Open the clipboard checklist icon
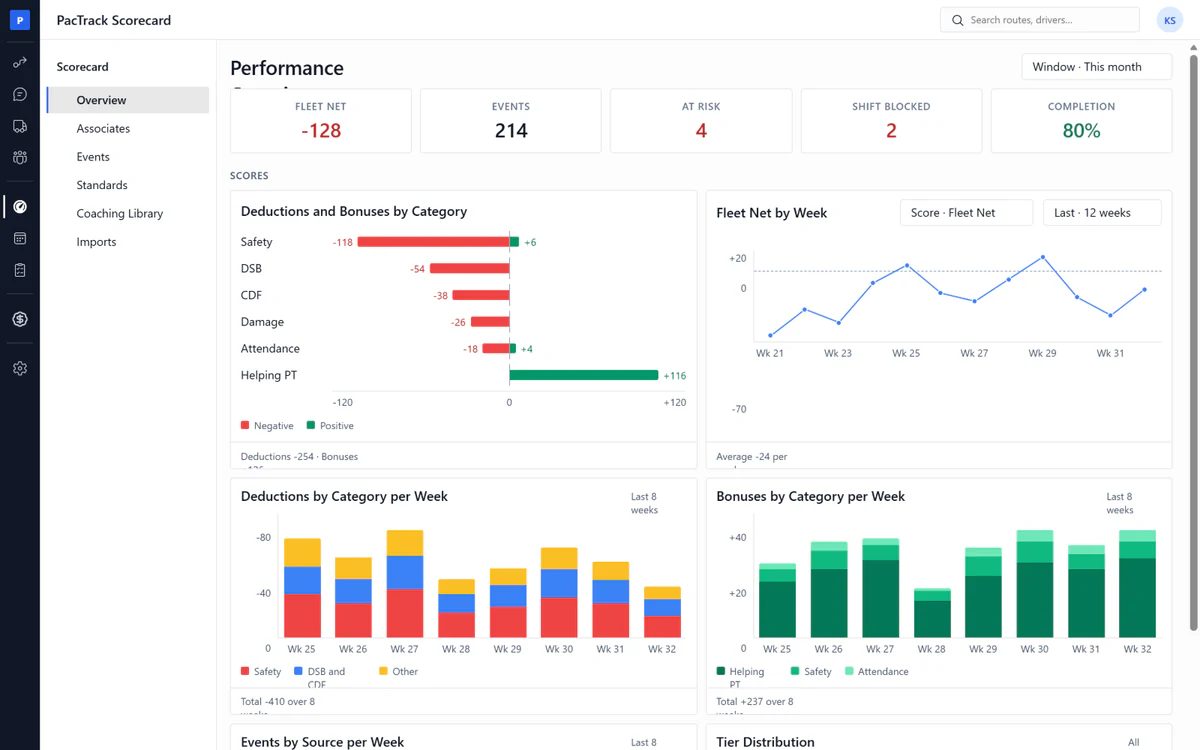Image resolution: width=1200 pixels, height=750 pixels. (20, 270)
